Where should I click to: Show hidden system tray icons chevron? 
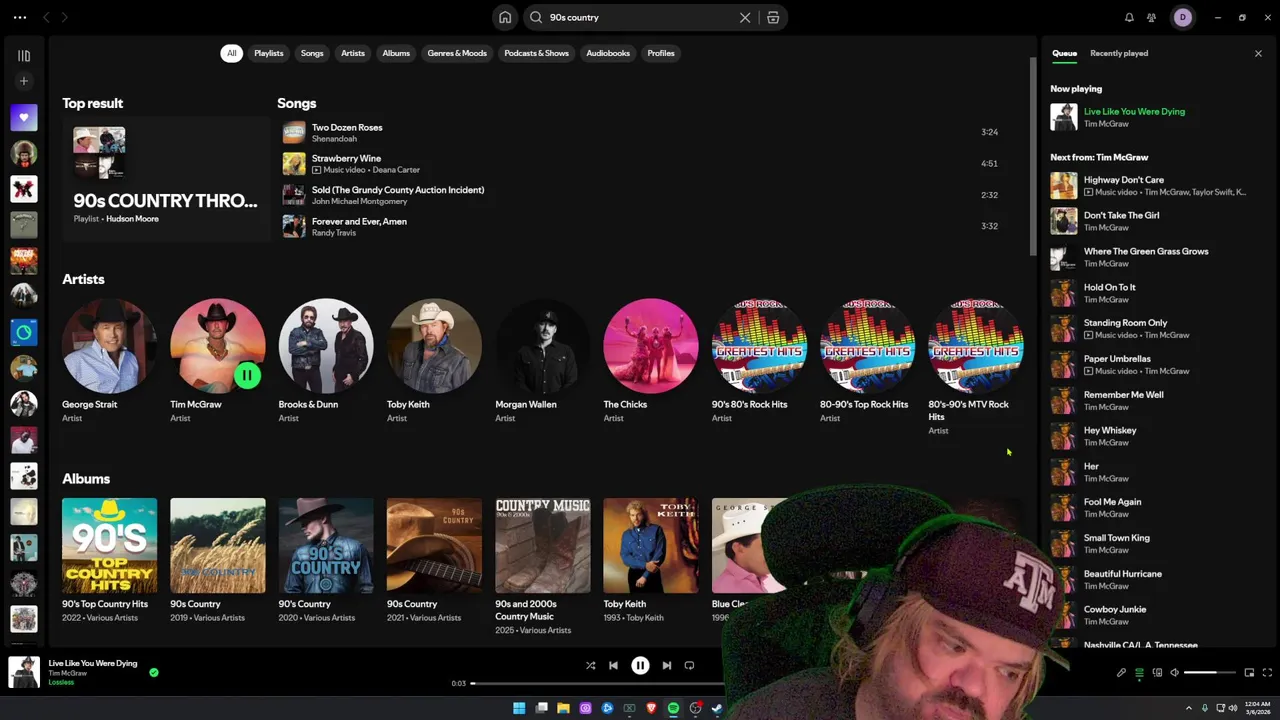(x=1191, y=708)
